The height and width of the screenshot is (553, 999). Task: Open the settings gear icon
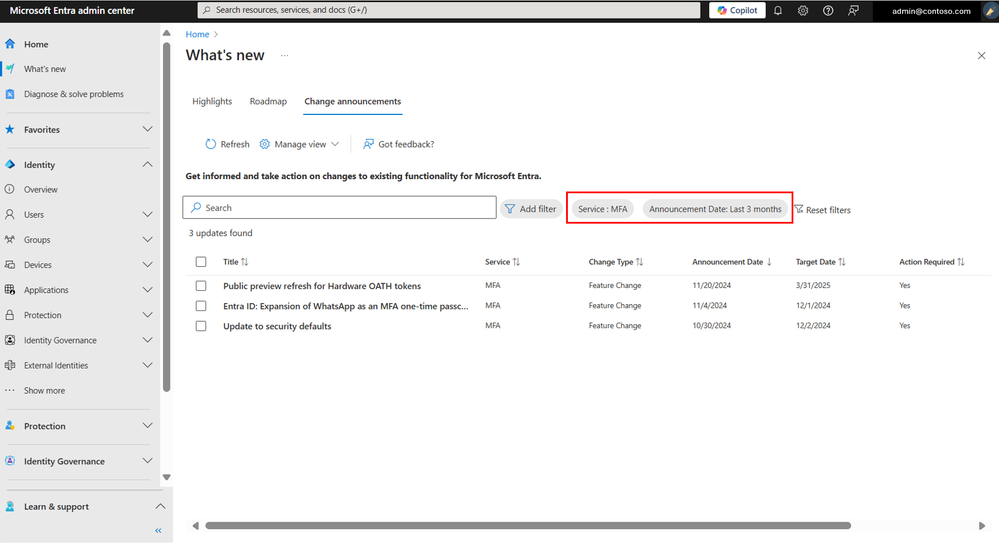pos(803,10)
